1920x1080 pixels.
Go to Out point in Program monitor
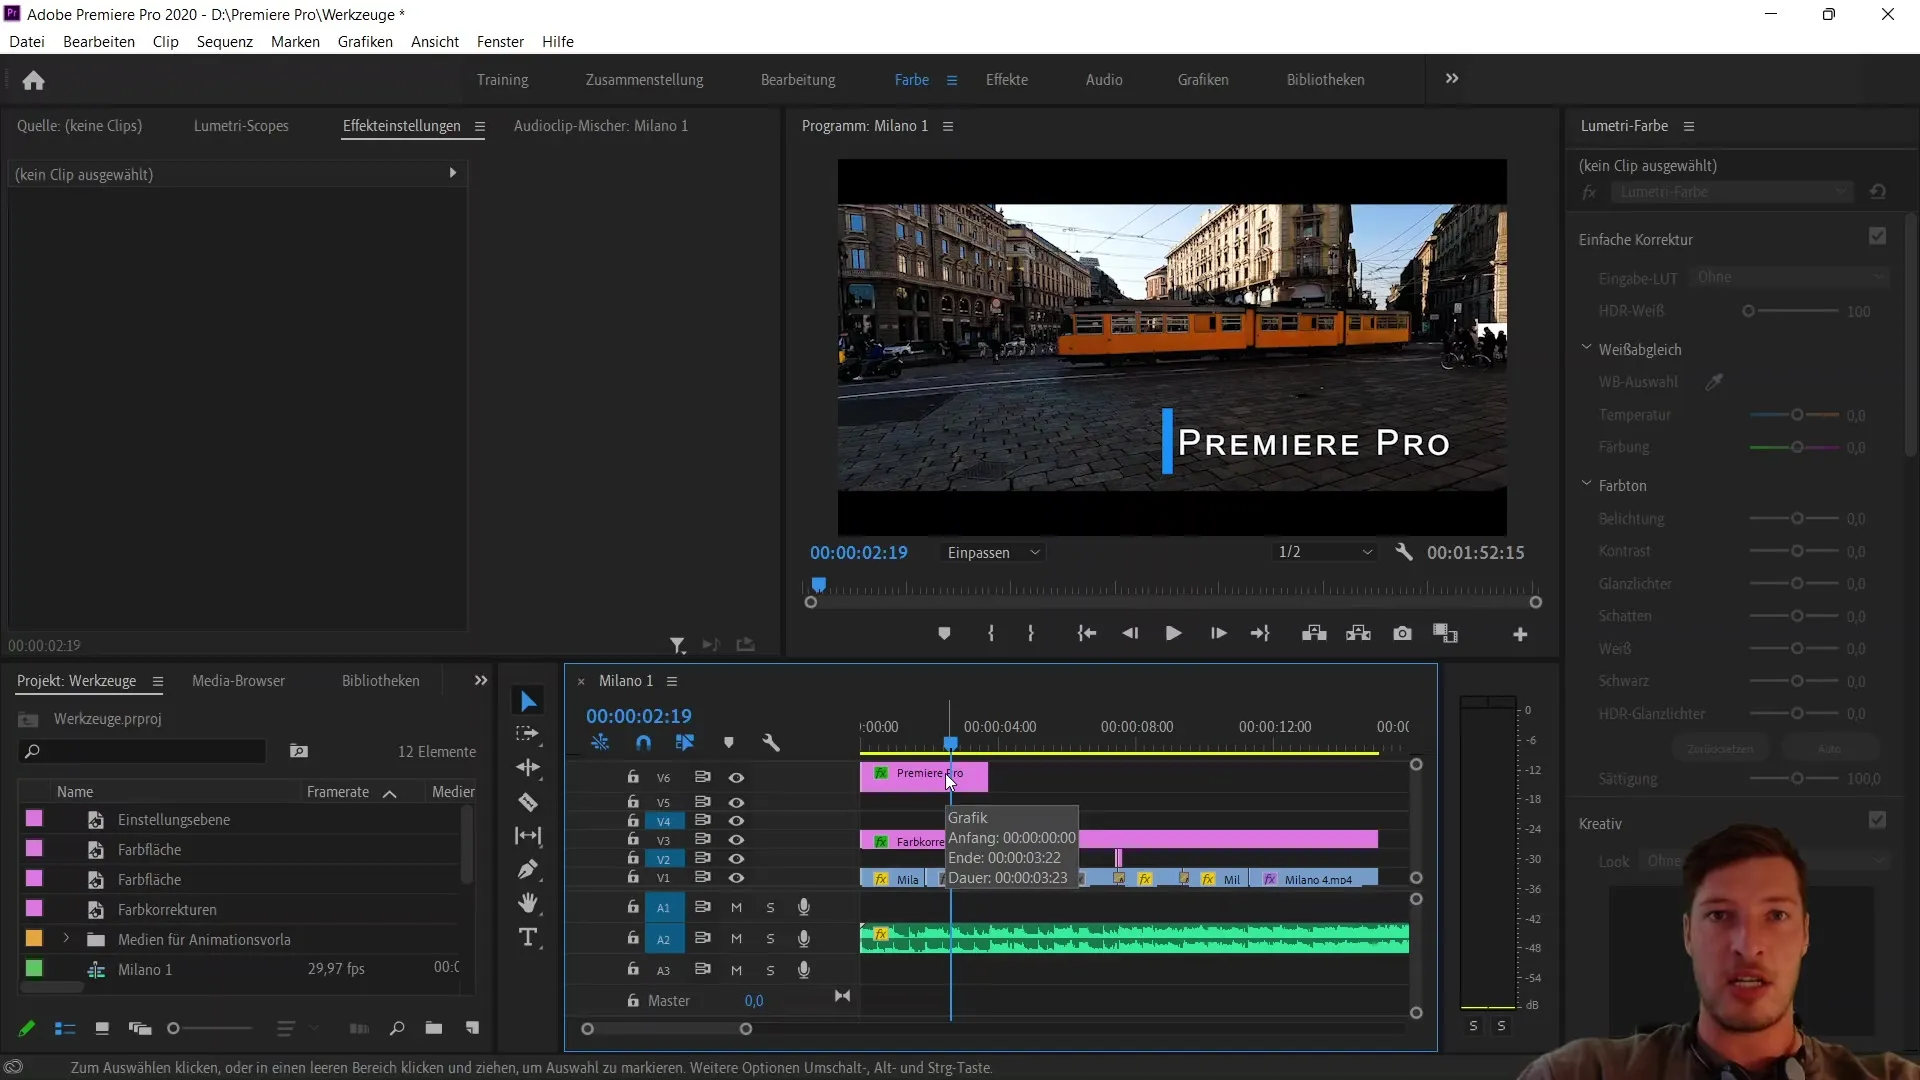pyautogui.click(x=1260, y=634)
